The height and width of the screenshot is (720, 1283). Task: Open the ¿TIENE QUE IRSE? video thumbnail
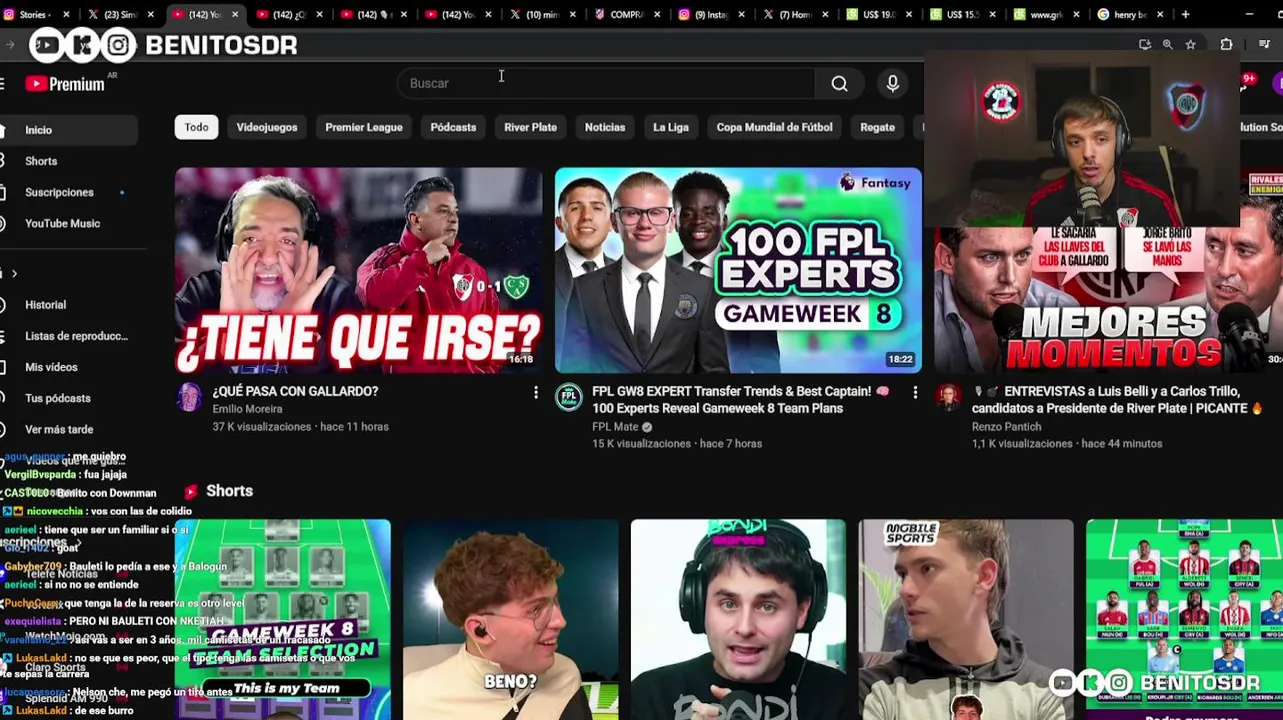[x=358, y=270]
